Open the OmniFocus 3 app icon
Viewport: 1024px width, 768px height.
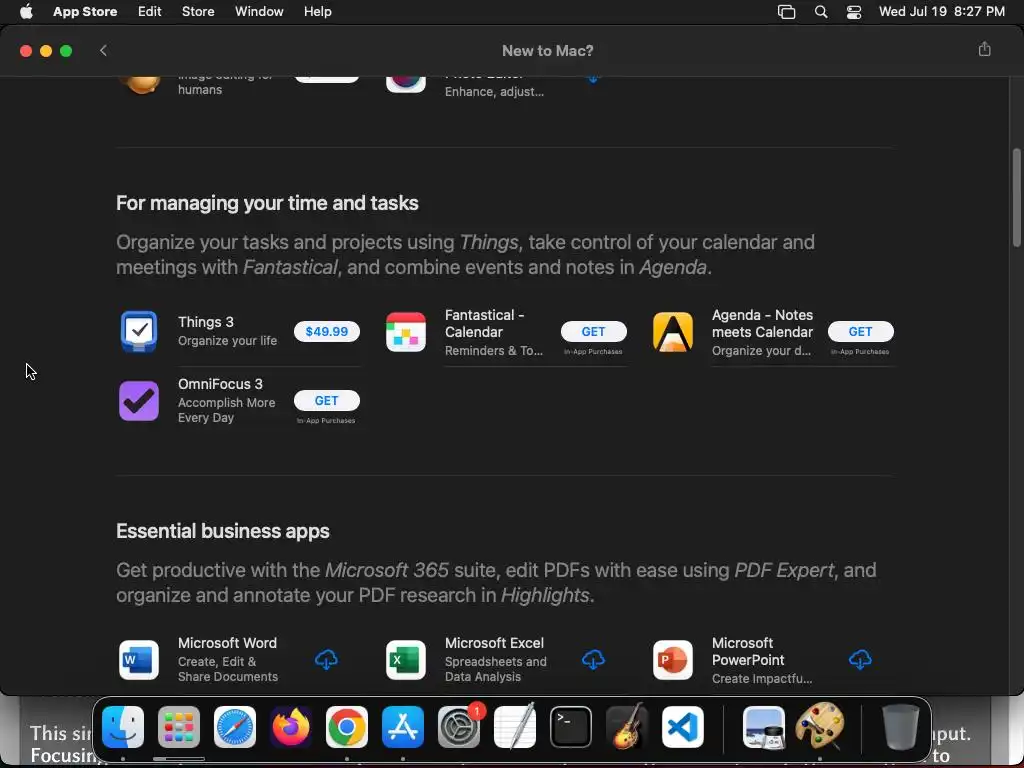[x=138, y=401]
